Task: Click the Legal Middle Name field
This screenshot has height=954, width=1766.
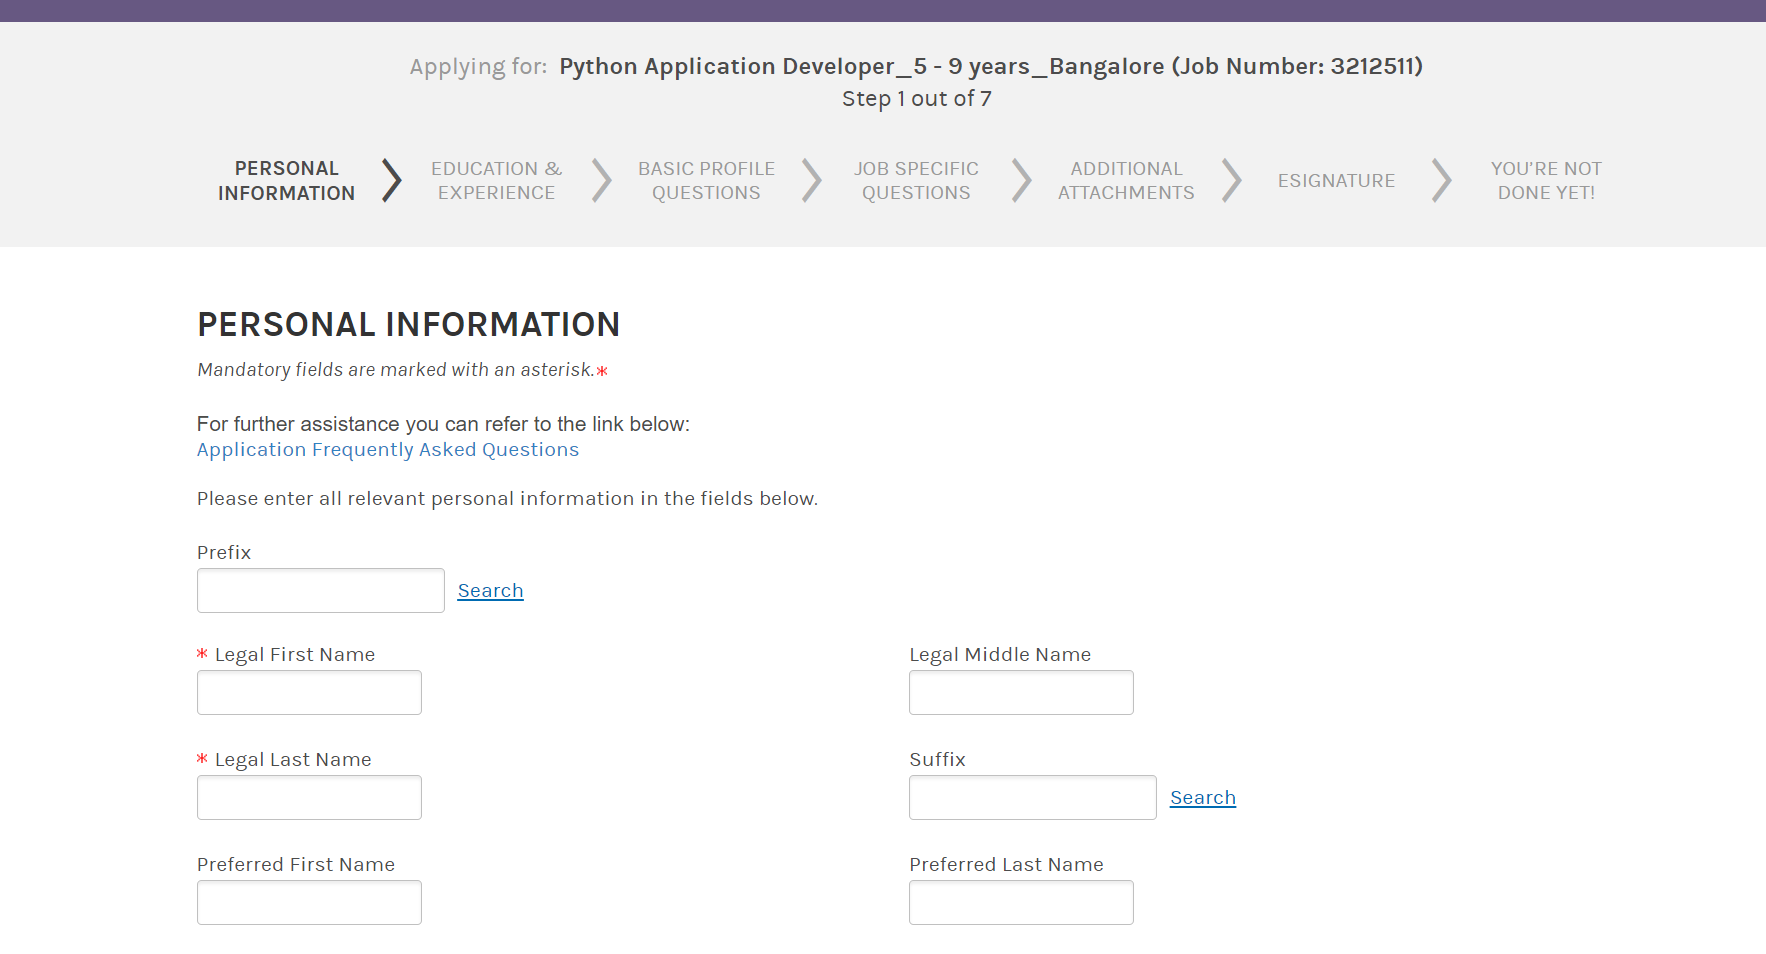Action: tap(1021, 693)
